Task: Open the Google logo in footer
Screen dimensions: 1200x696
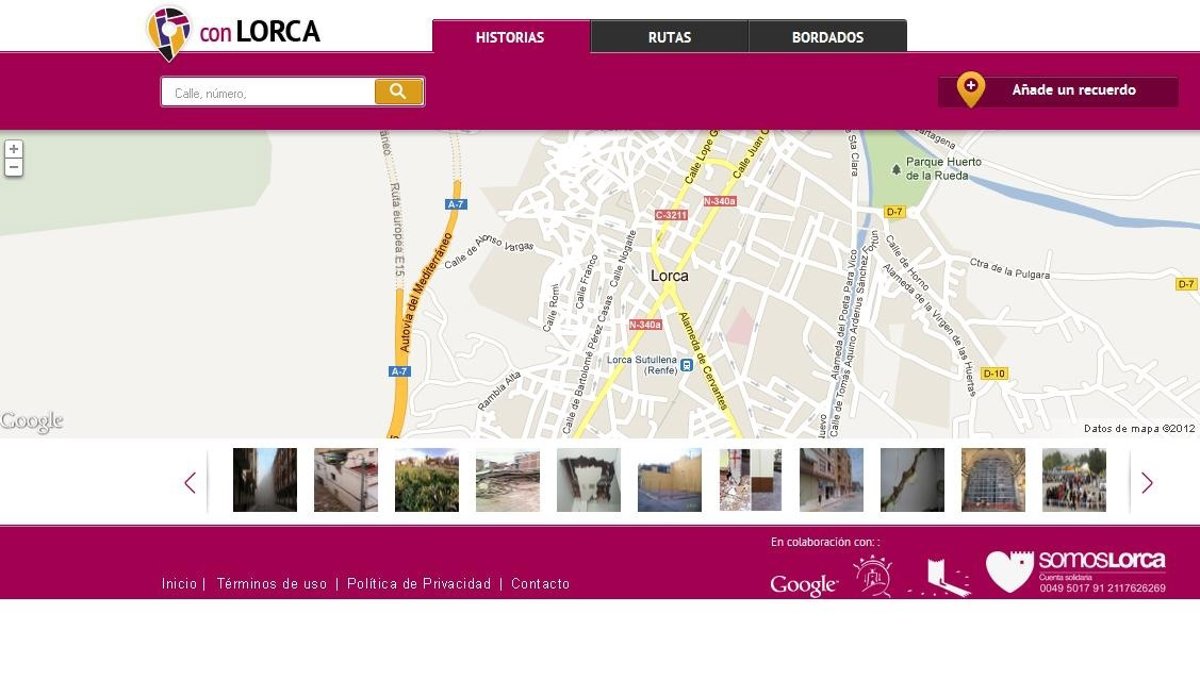Action: coord(803,585)
